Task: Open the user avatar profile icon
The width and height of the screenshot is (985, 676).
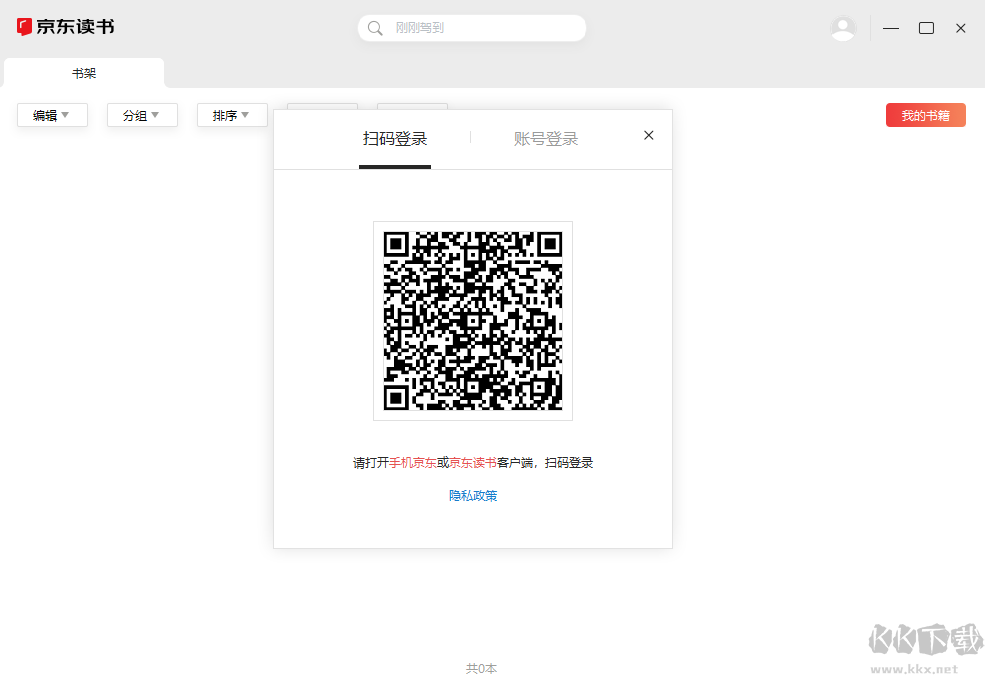Action: click(x=843, y=28)
